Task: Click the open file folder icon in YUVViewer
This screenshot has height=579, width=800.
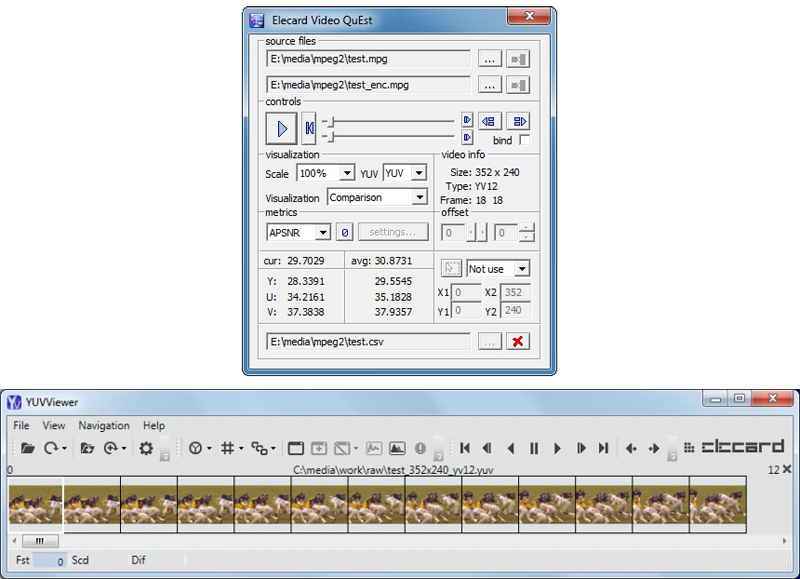Action: tap(28, 448)
